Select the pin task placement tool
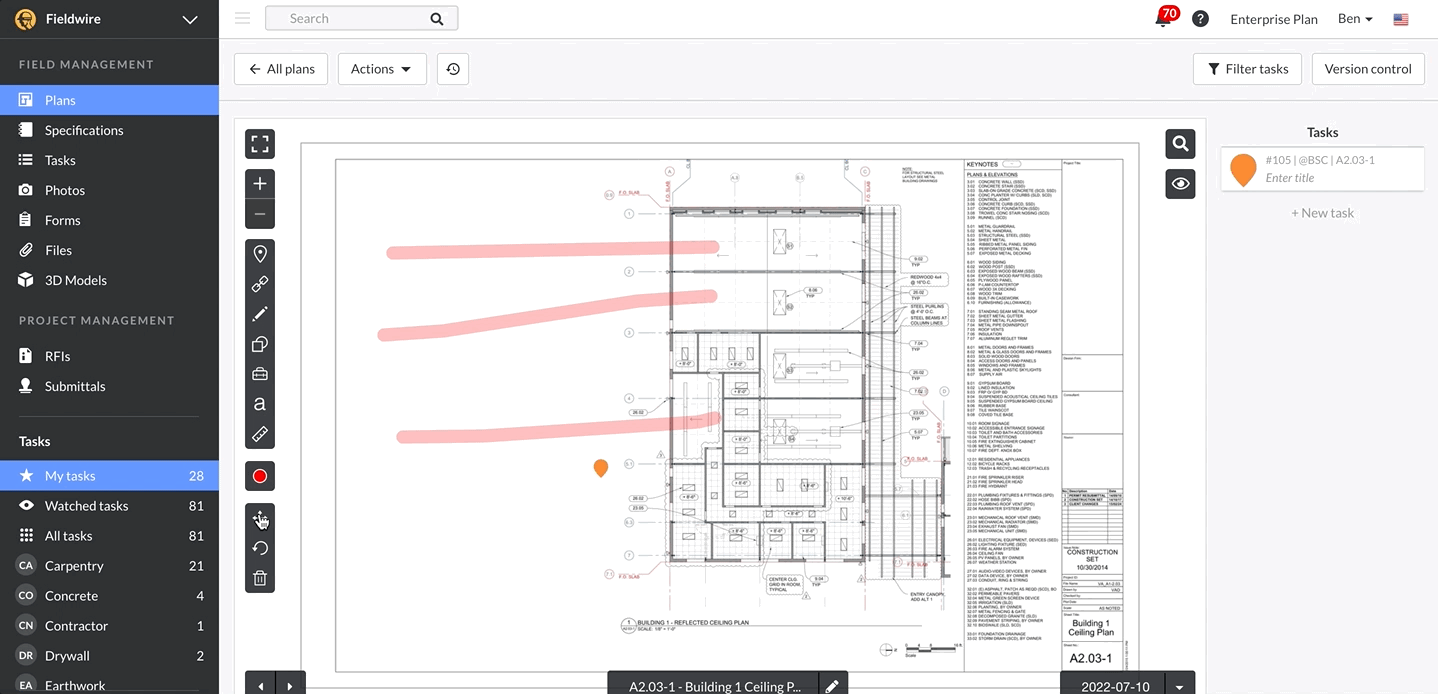 pyautogui.click(x=260, y=254)
